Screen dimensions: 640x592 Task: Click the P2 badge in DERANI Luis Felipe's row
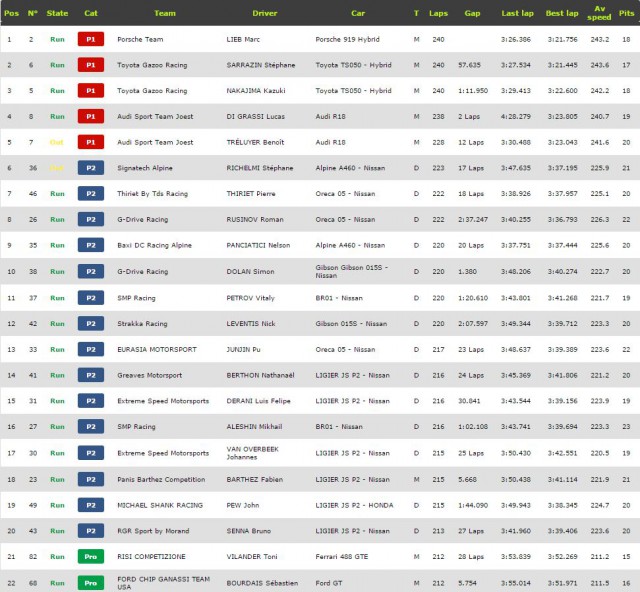coord(91,401)
